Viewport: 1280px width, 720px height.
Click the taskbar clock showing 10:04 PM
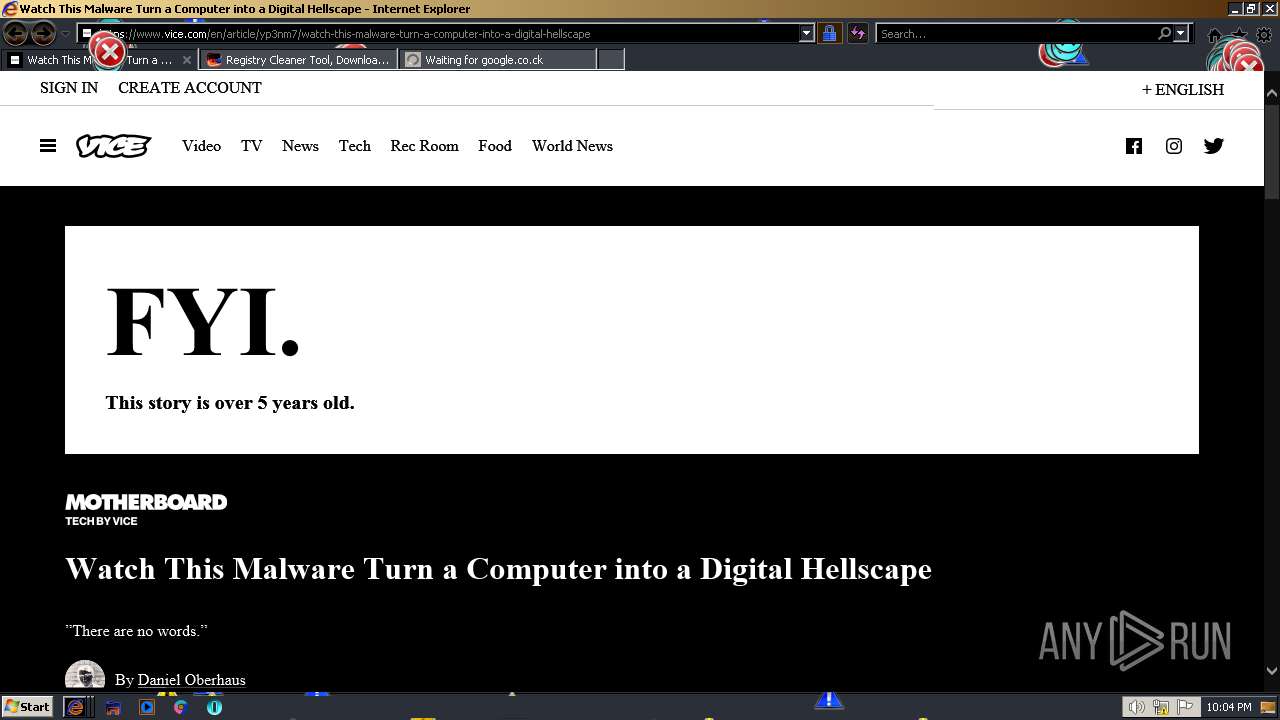pos(1229,707)
